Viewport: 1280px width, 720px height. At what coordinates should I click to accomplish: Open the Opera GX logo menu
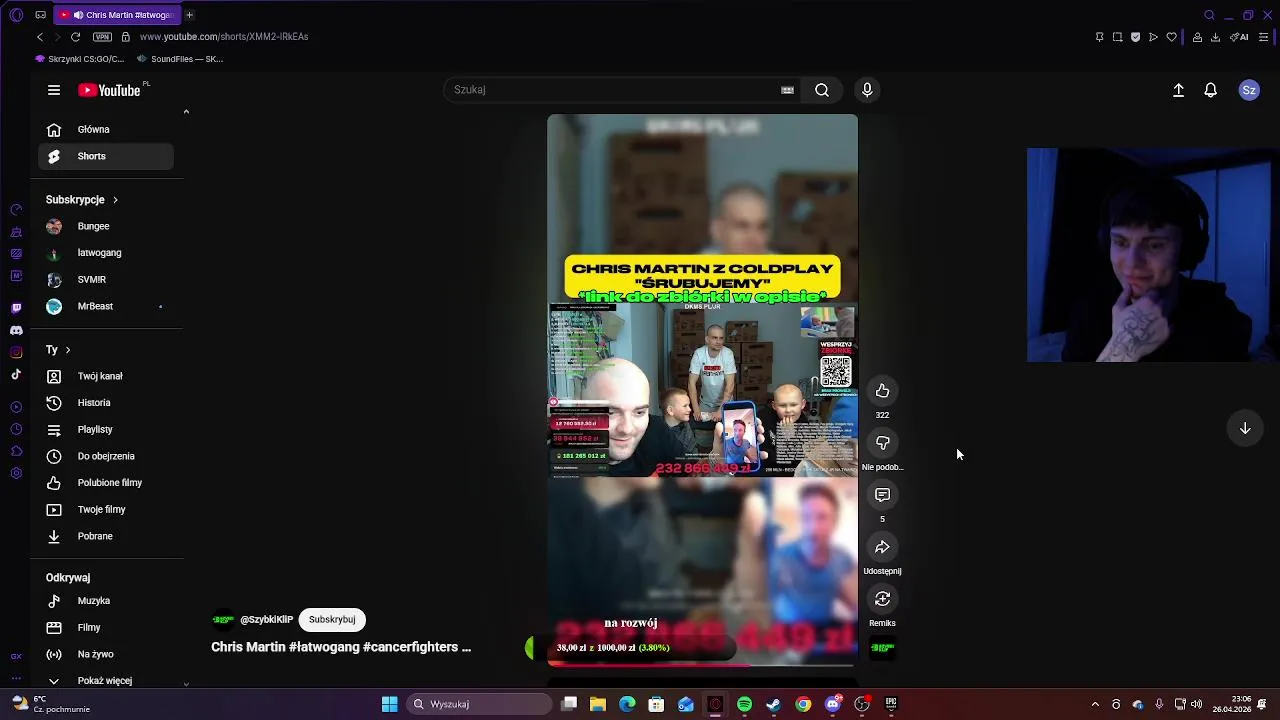[15, 15]
